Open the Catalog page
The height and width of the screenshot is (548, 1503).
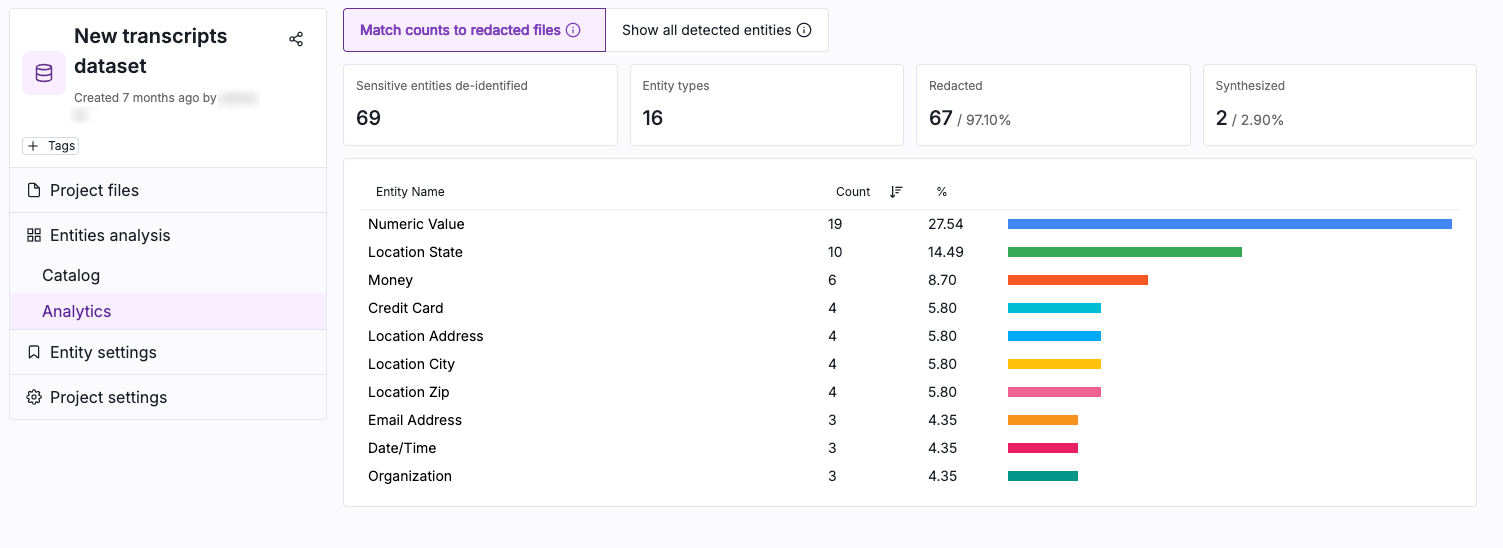coord(71,275)
